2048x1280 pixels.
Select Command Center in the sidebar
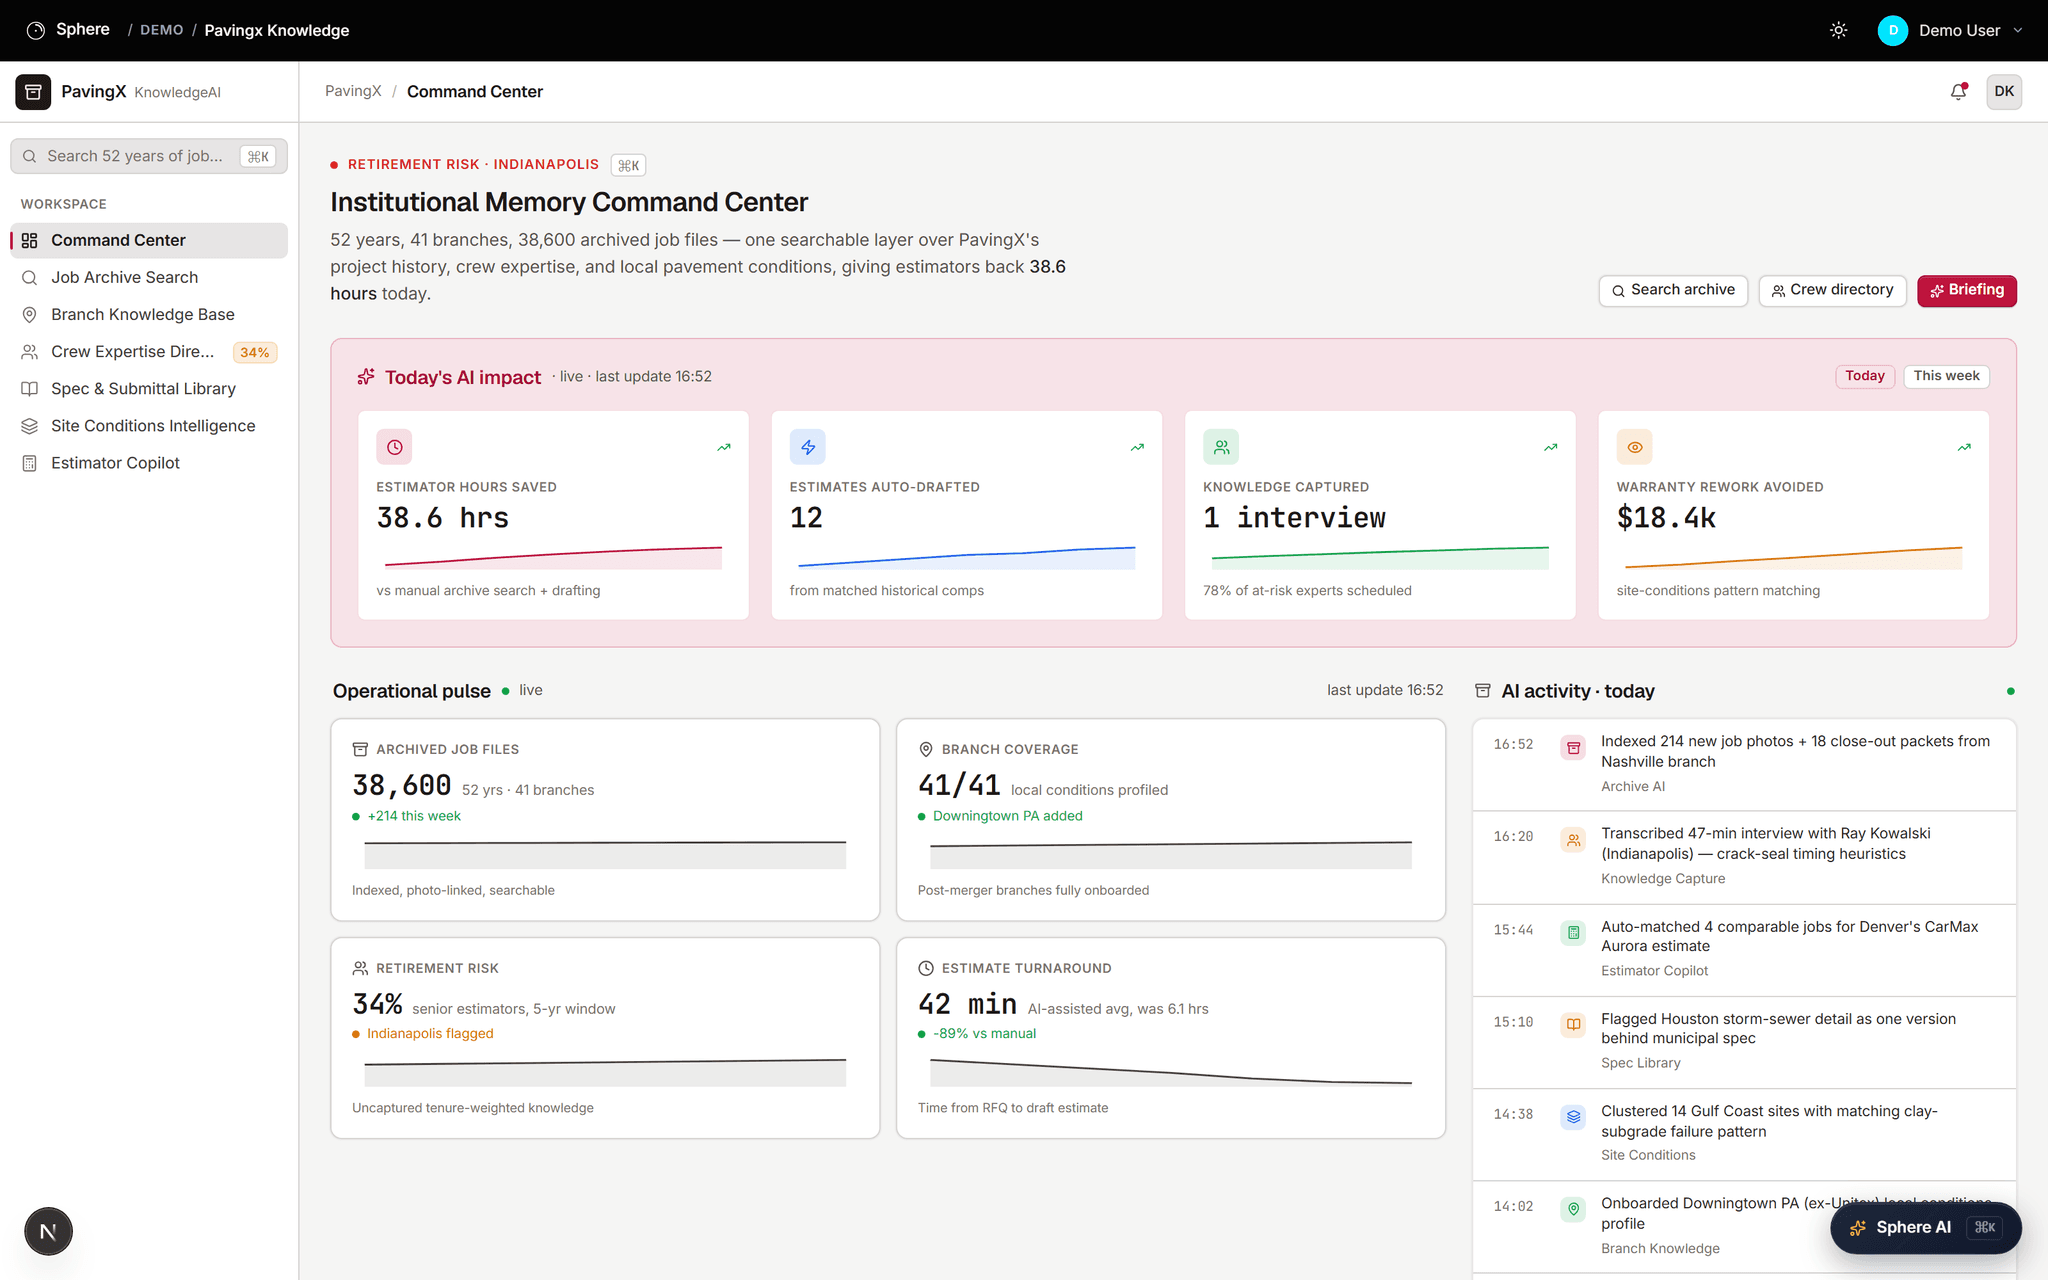point(149,240)
